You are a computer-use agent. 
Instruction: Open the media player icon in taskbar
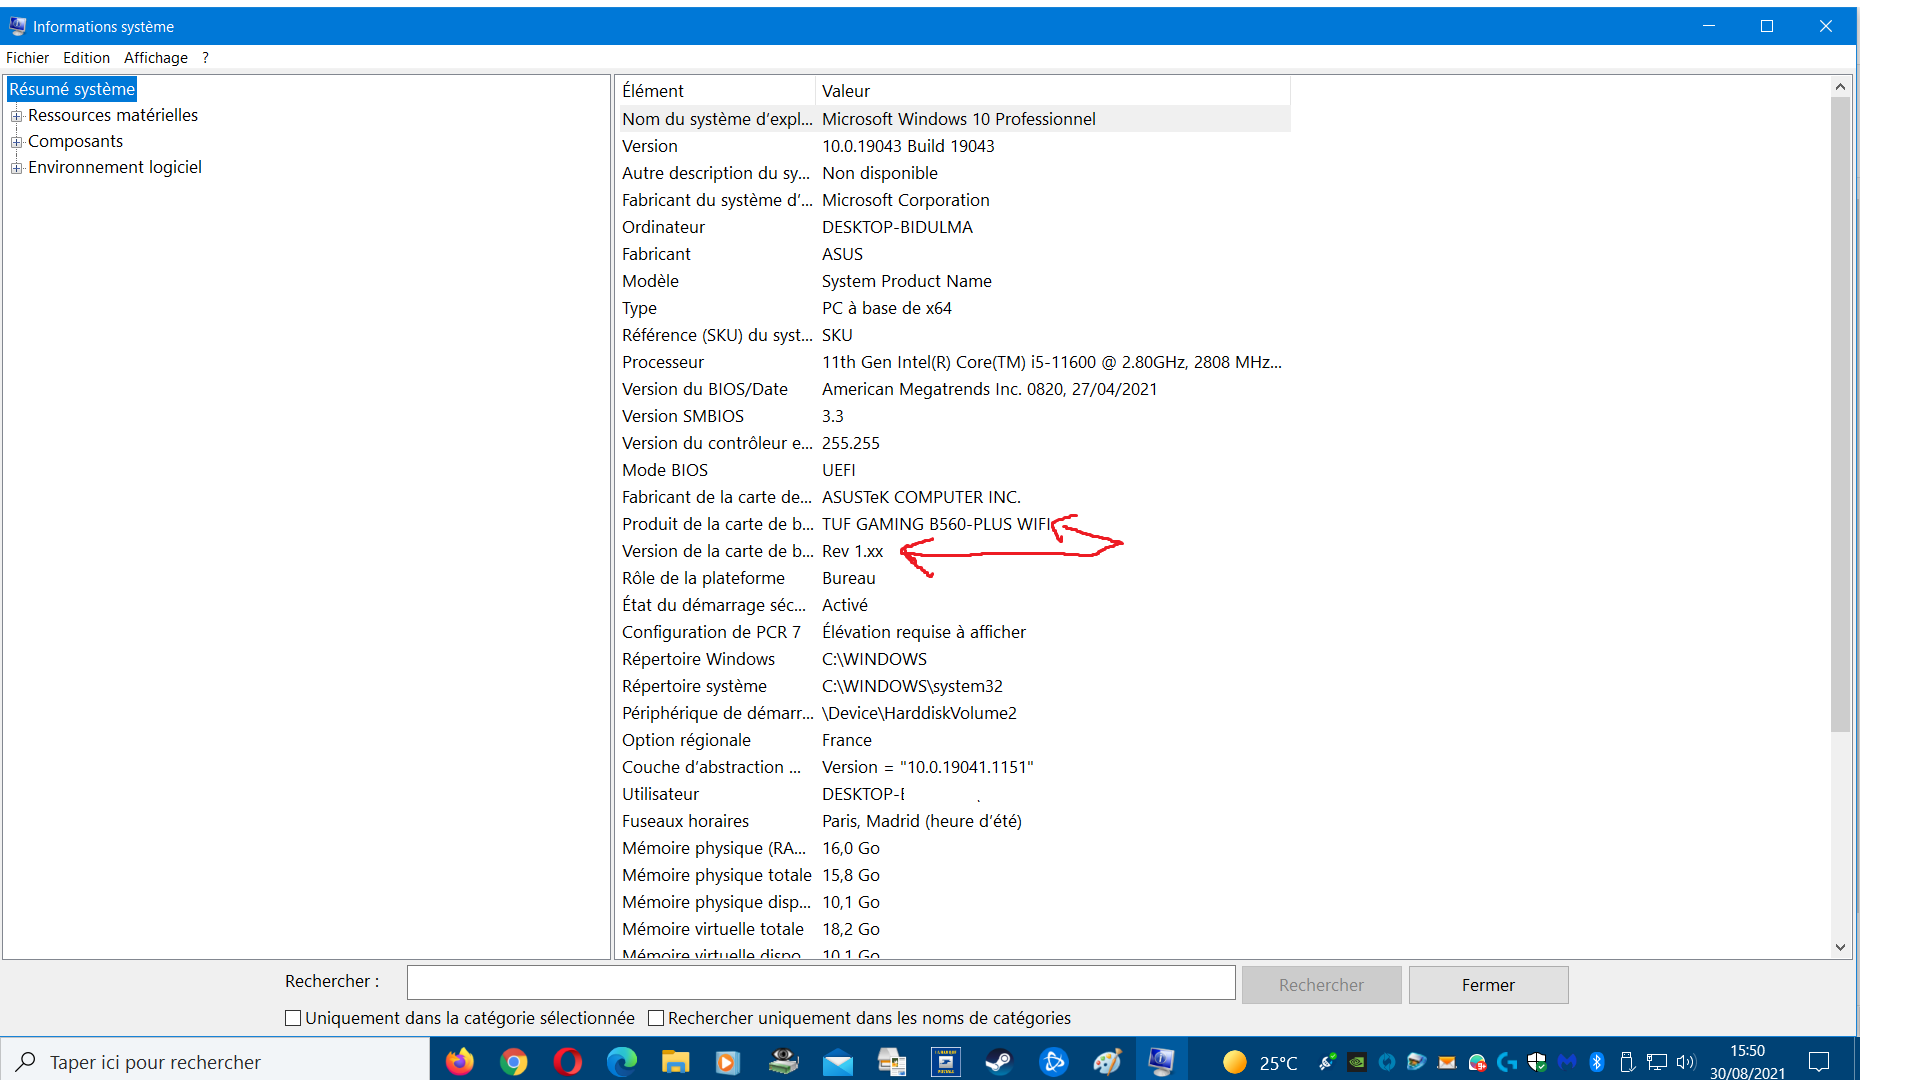pyautogui.click(x=730, y=1062)
